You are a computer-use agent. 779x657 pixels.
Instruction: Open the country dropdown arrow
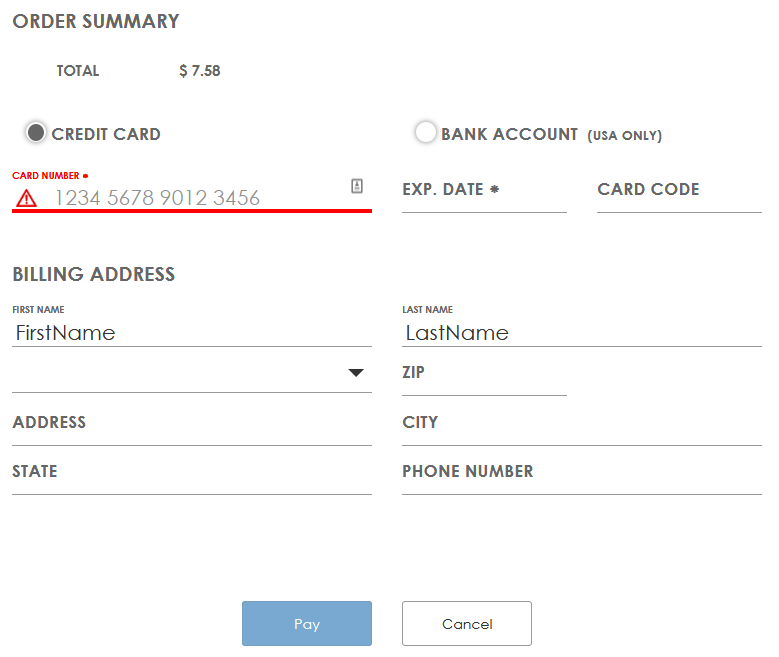pyautogui.click(x=356, y=373)
